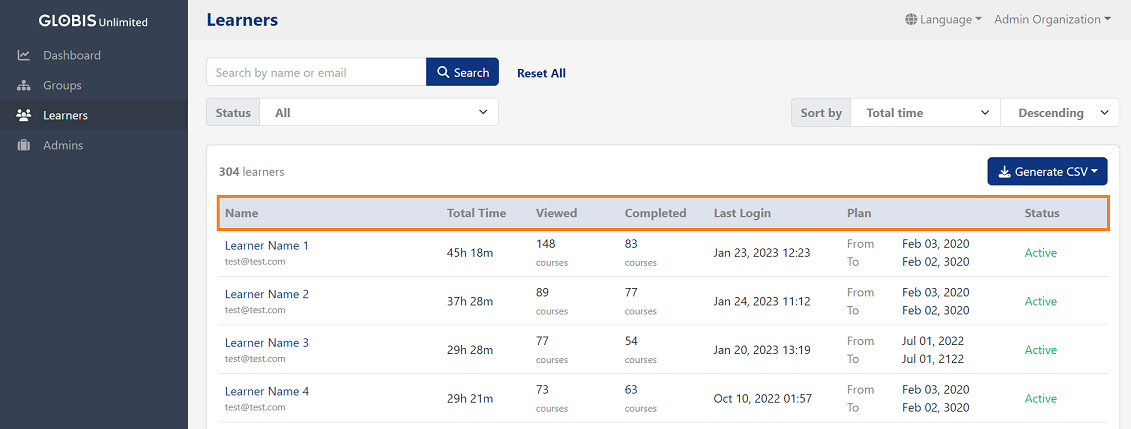This screenshot has width=1131, height=429.
Task: Click the Total Time column header
Action: (x=476, y=213)
